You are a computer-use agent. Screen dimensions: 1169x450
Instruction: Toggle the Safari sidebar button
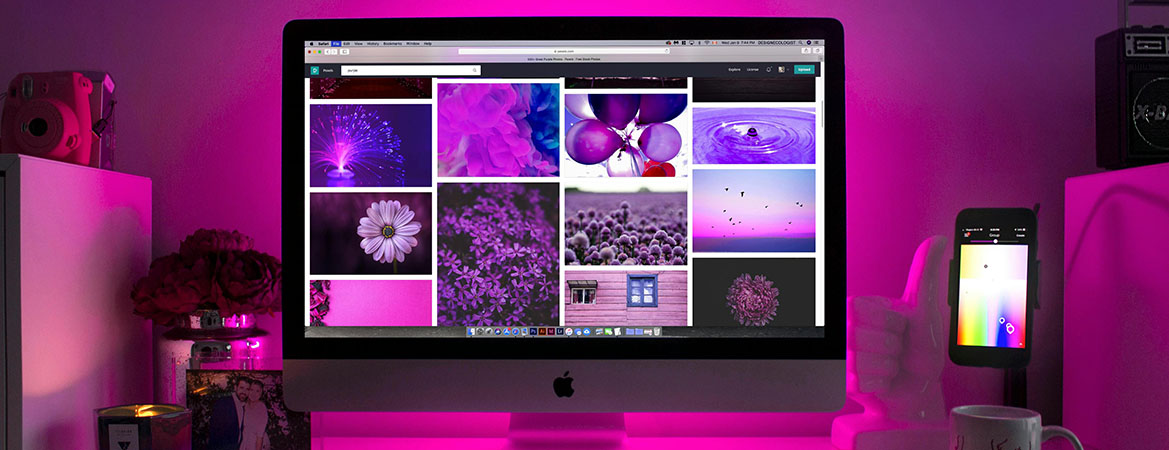point(344,52)
